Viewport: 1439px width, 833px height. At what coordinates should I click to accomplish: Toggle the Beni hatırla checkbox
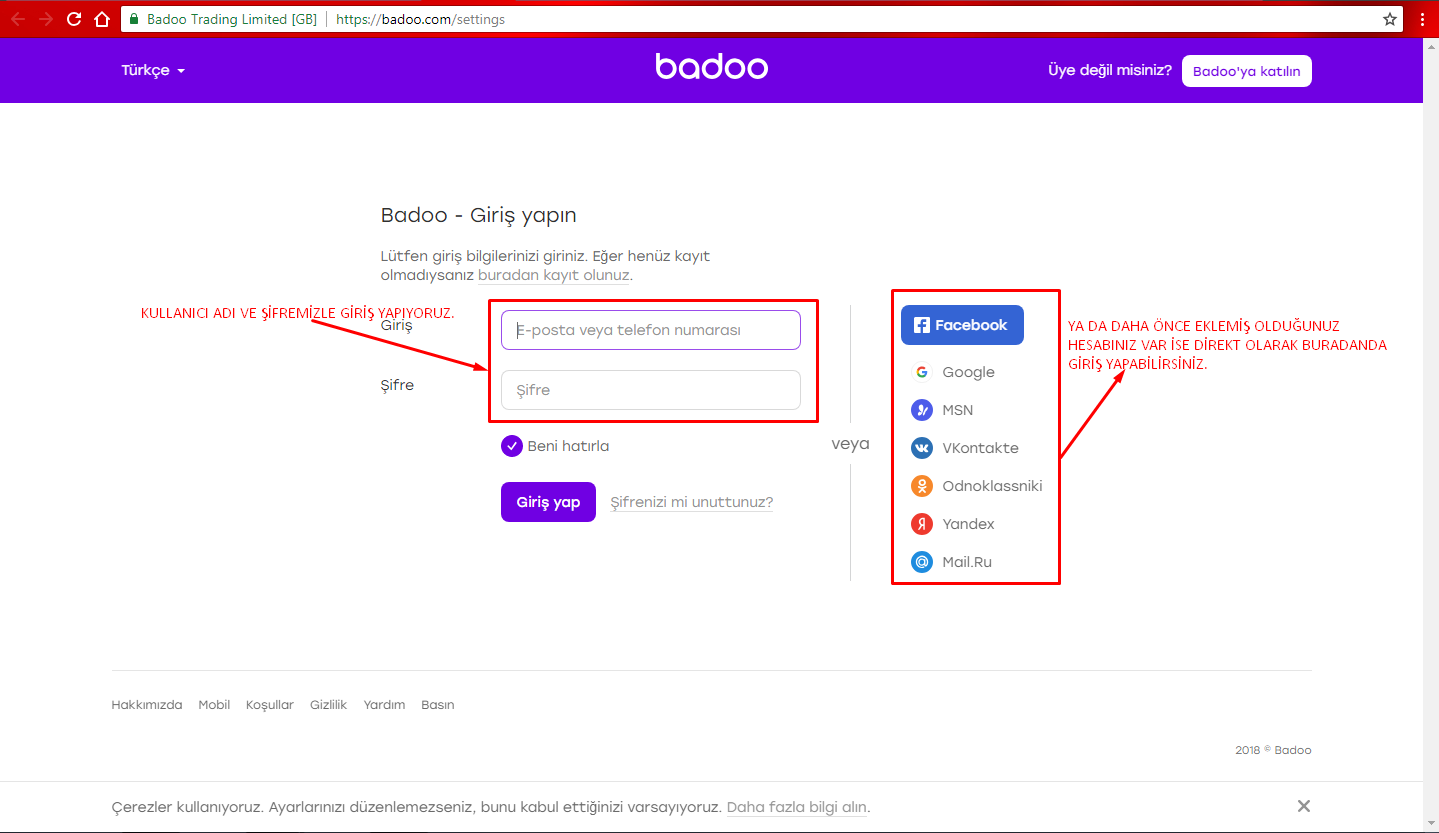(x=512, y=446)
